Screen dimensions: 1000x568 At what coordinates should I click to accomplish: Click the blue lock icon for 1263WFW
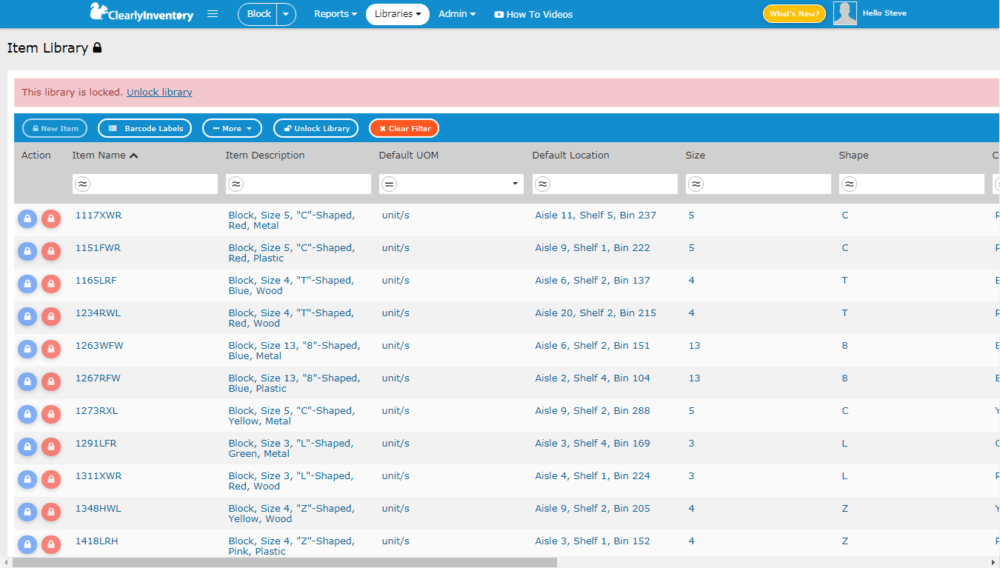click(27, 349)
